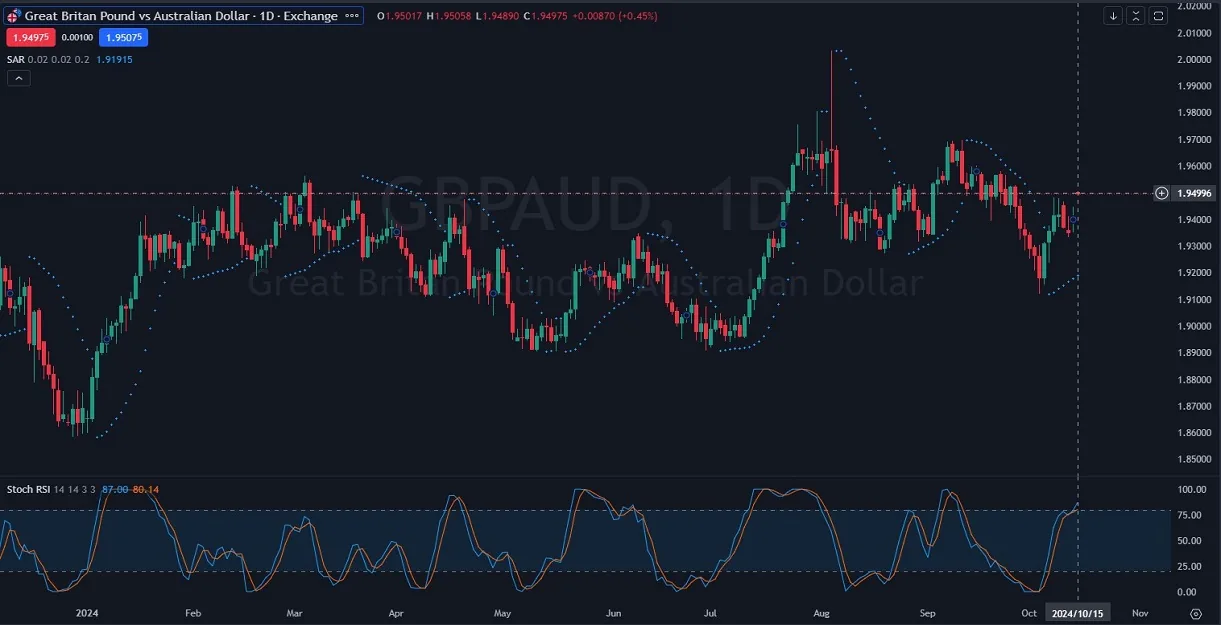Viewport: 1221px width, 625px height.
Task: Select the Stoch RSI indicator legend label
Action: (x=27, y=489)
